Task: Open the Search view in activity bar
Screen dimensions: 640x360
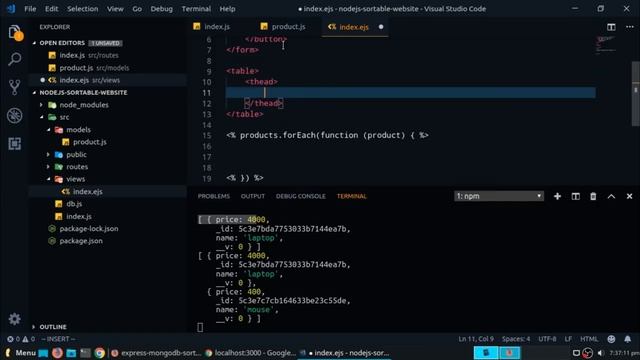Action: pyautogui.click(x=15, y=59)
